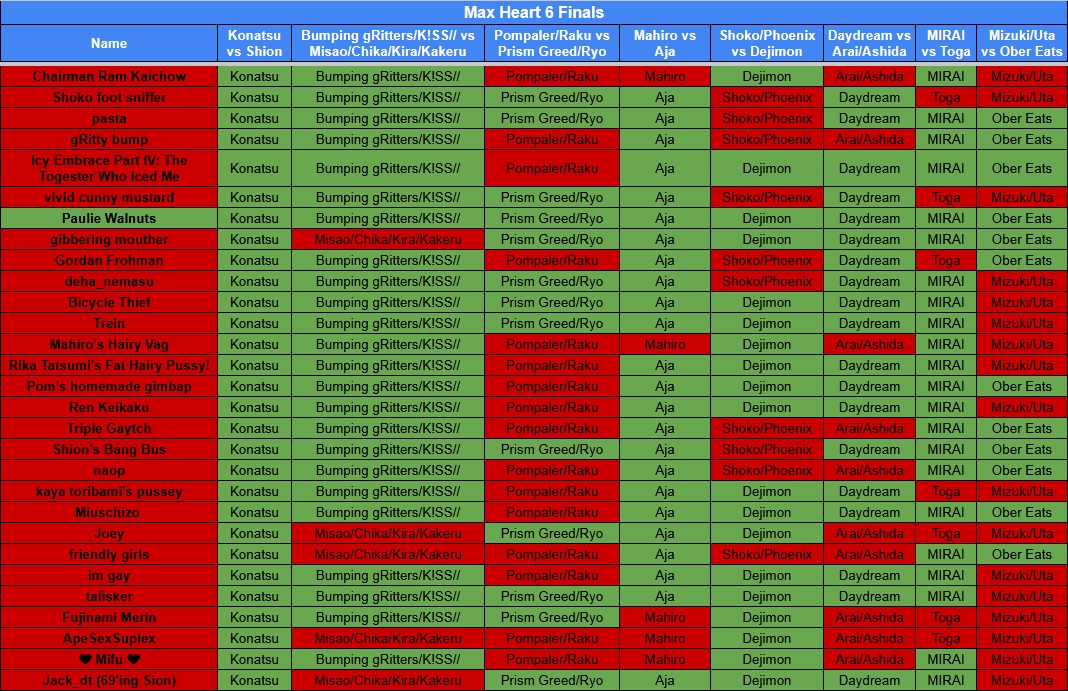Click the Mahiro vs Aja column header
The width and height of the screenshot is (1068, 691).
pyautogui.click(x=665, y=43)
